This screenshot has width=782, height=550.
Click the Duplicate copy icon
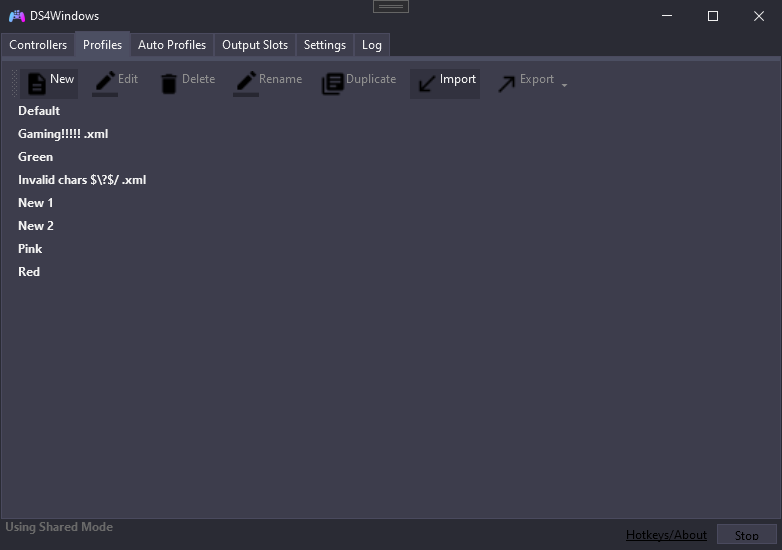click(332, 84)
